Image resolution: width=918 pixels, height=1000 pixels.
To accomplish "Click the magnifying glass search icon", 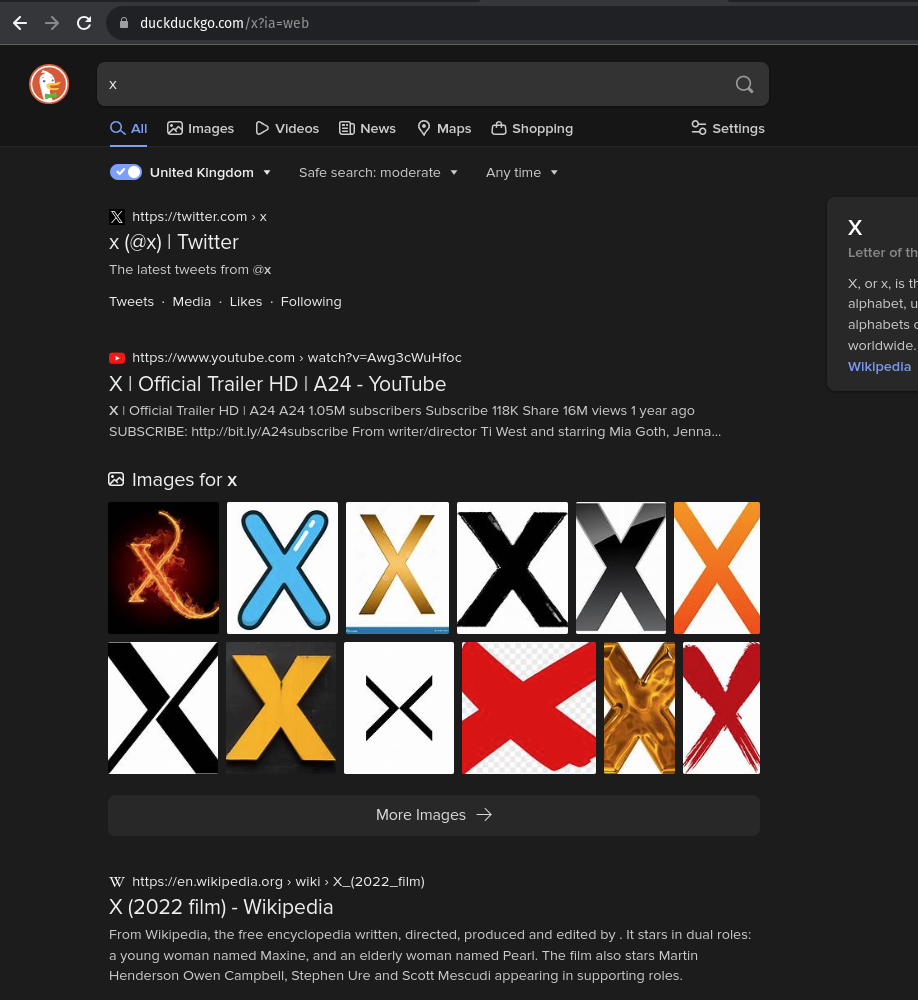I will (744, 84).
